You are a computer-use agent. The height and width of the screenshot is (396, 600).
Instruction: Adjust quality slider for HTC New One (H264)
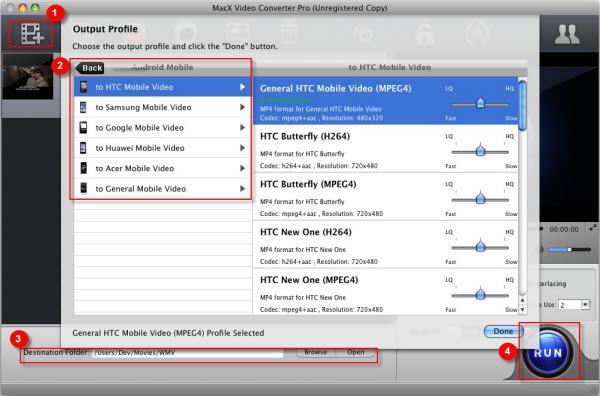pos(480,247)
